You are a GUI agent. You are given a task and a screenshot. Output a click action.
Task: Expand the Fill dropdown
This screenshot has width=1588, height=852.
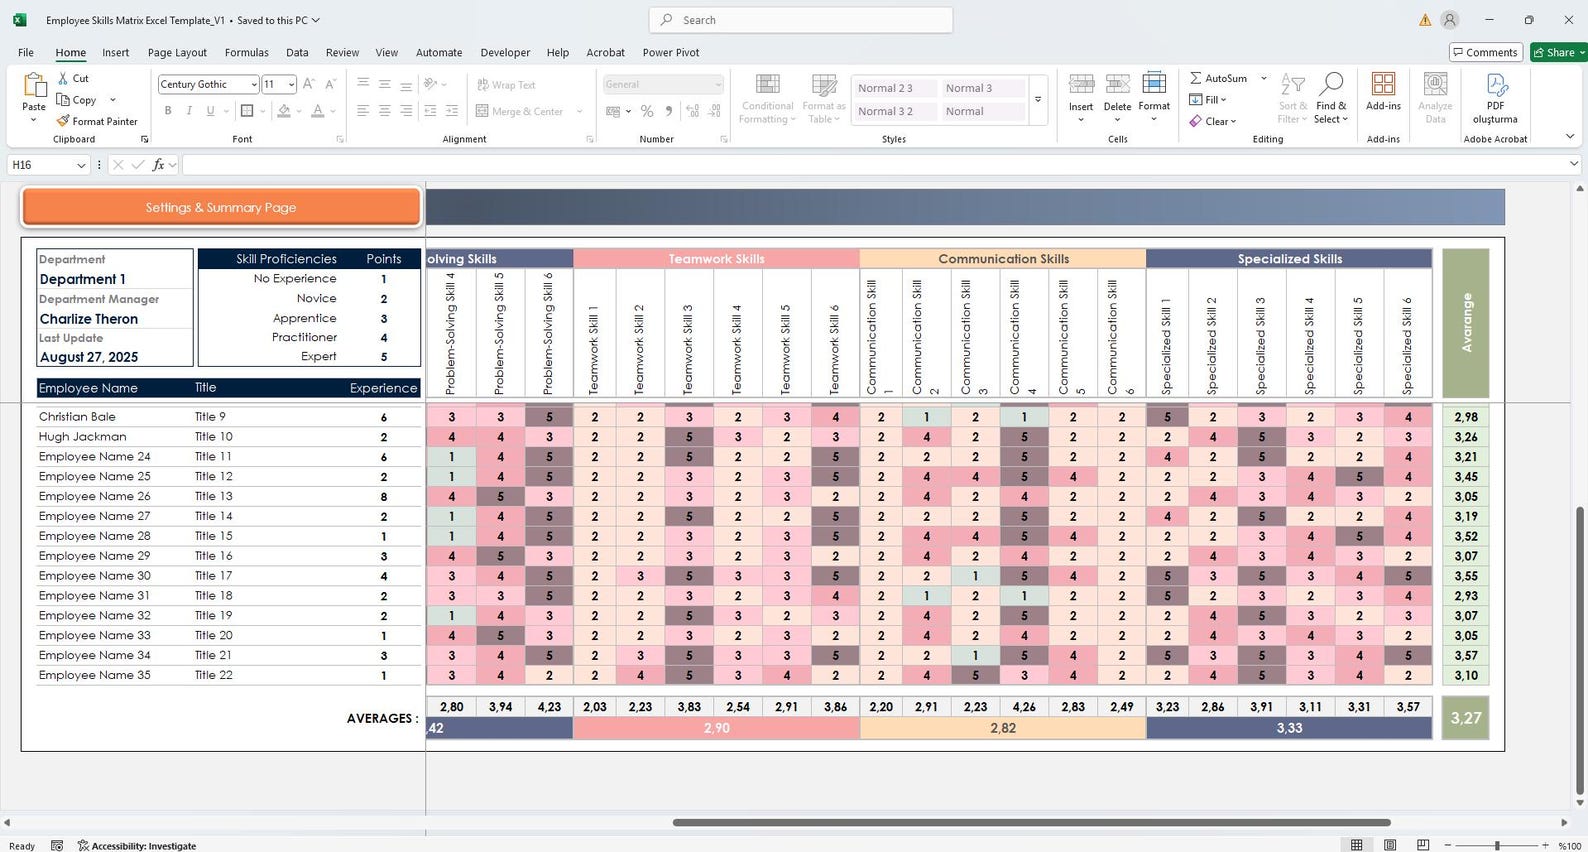pos(1223,100)
